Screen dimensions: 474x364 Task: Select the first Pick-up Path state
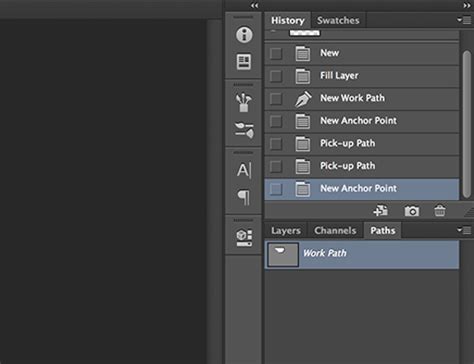[362, 144]
